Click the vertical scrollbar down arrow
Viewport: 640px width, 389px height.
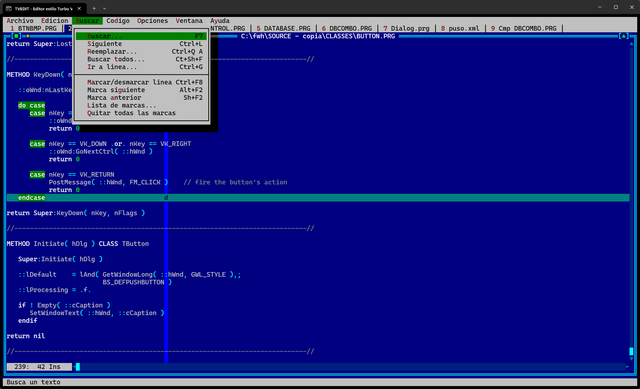click(x=631, y=359)
